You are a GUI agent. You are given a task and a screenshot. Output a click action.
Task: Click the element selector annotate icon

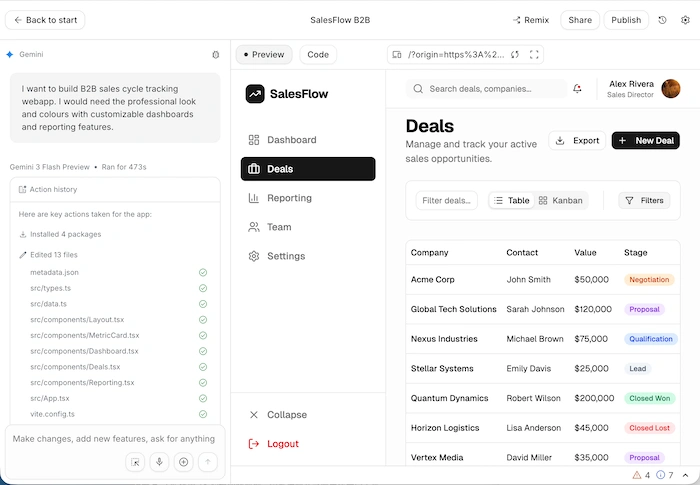pyautogui.click(x=135, y=462)
